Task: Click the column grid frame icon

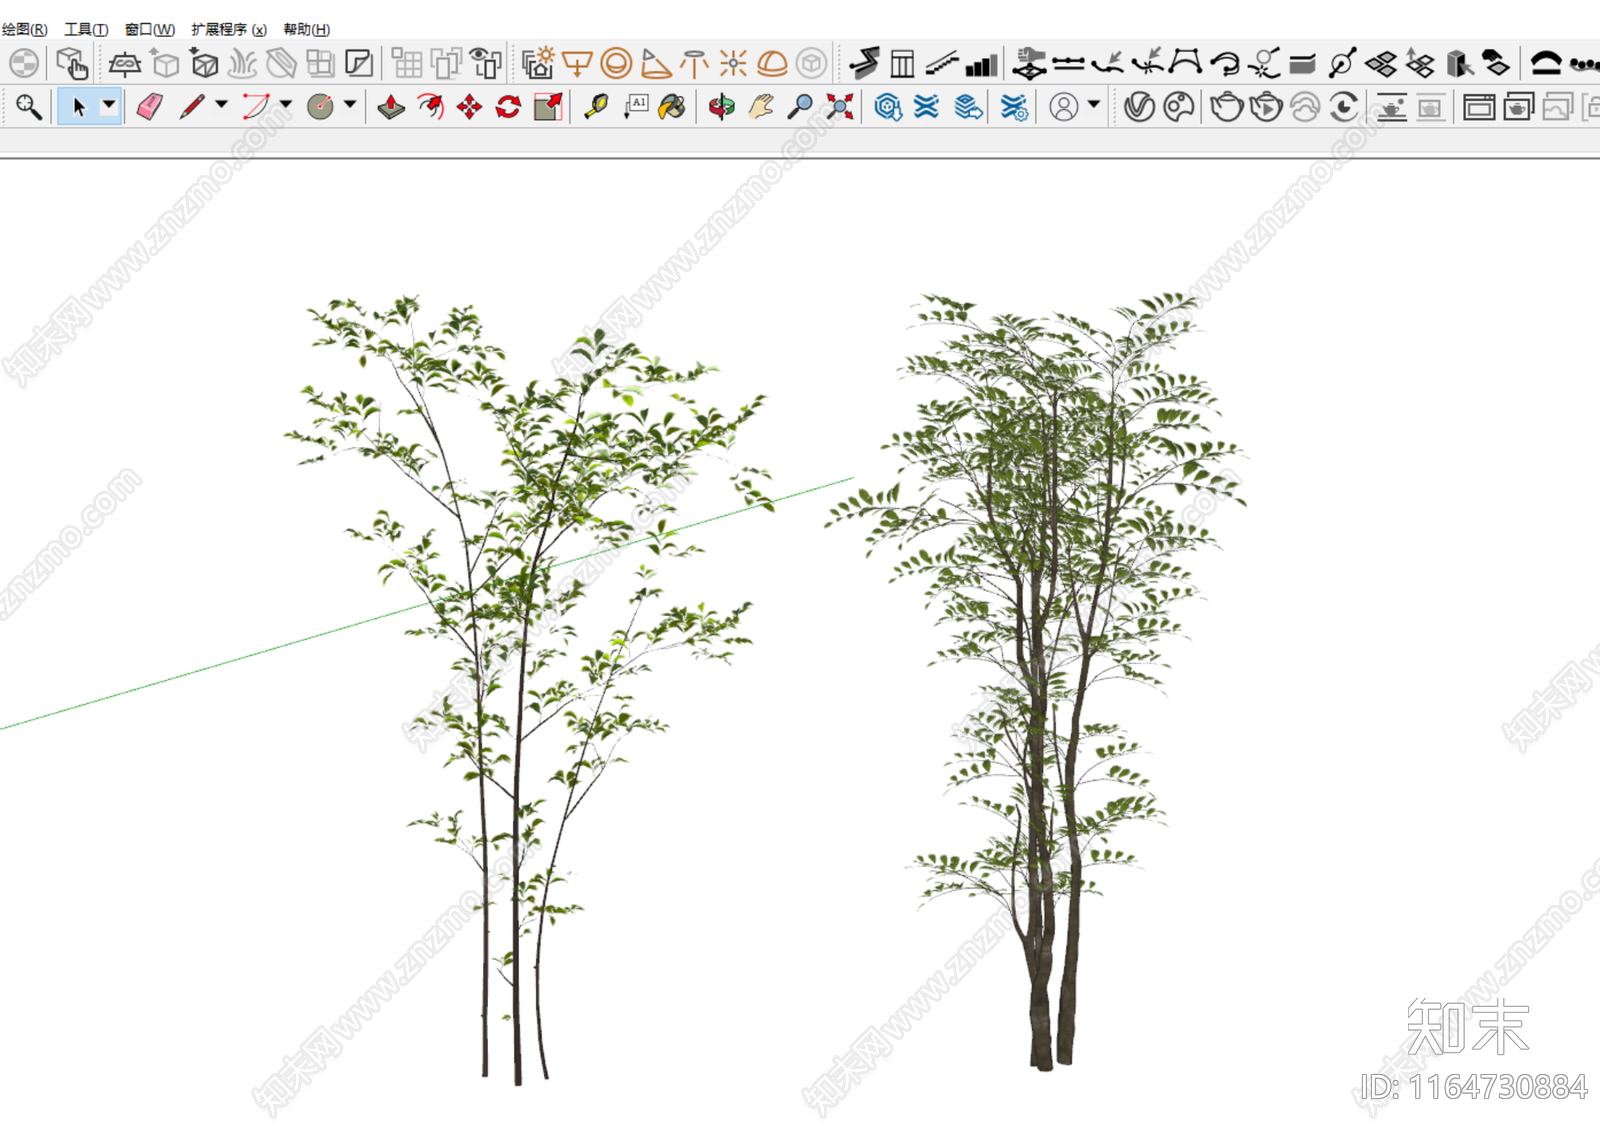Action: pyautogui.click(x=902, y=64)
